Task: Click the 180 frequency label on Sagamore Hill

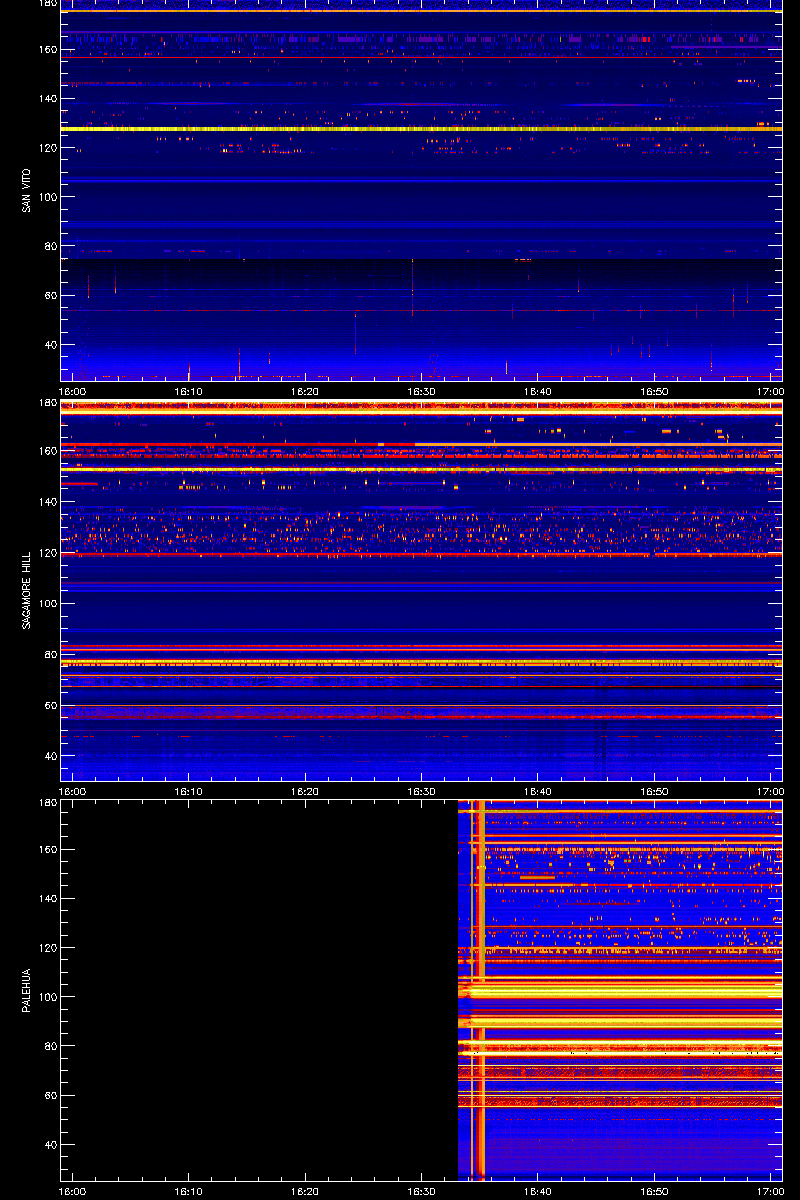Action: point(47,404)
